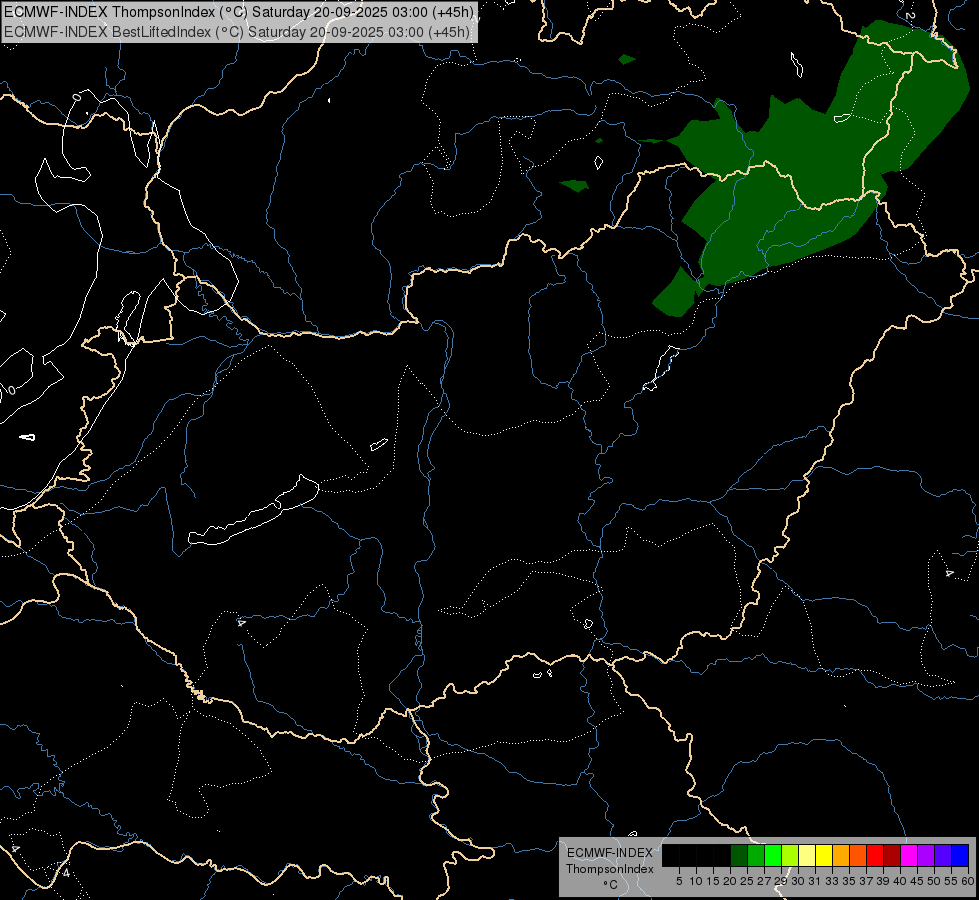
Task: Choose the orange-red 35-37 legend swatch
Action: [x=858, y=855]
